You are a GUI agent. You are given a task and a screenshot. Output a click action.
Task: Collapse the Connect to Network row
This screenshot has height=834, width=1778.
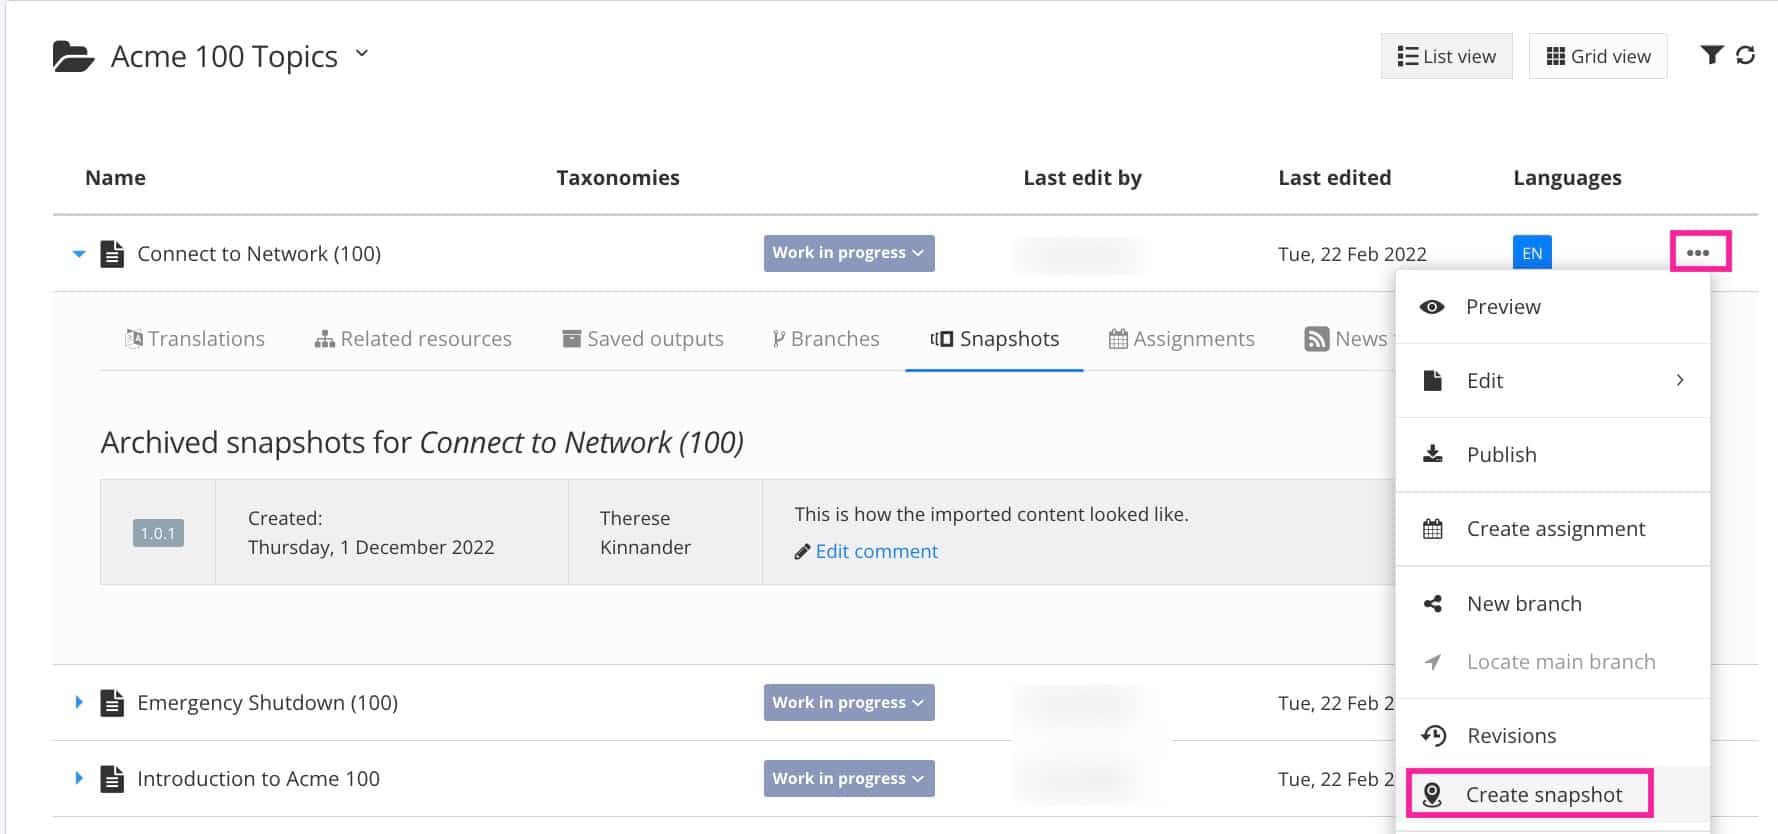click(79, 254)
